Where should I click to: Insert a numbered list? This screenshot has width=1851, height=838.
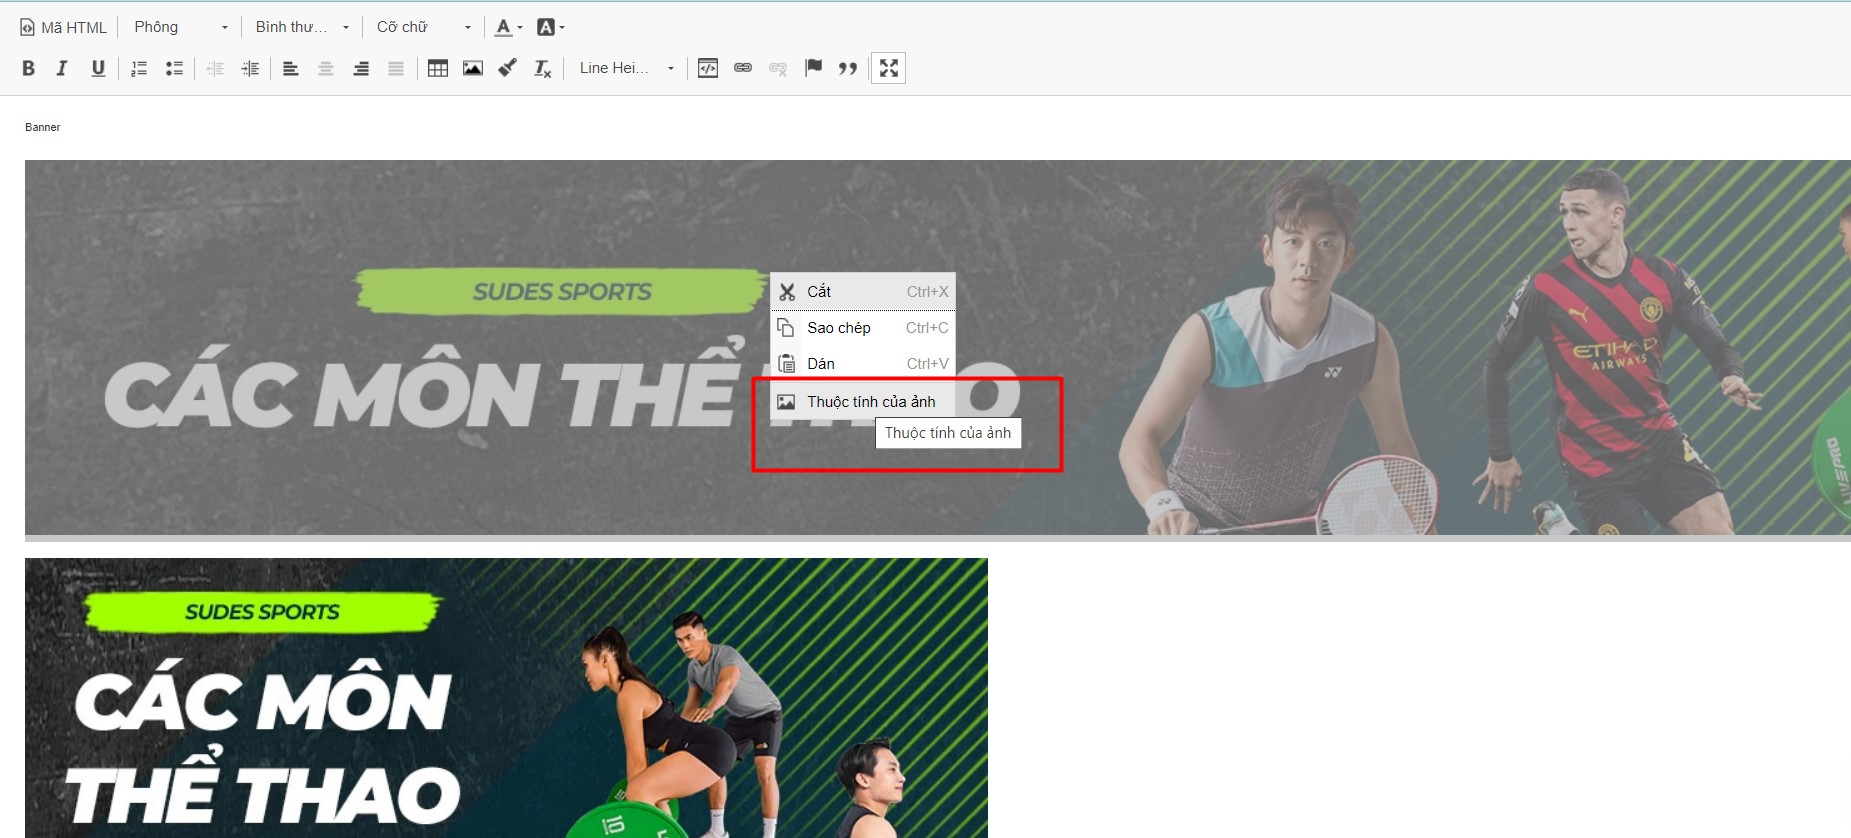[139, 68]
